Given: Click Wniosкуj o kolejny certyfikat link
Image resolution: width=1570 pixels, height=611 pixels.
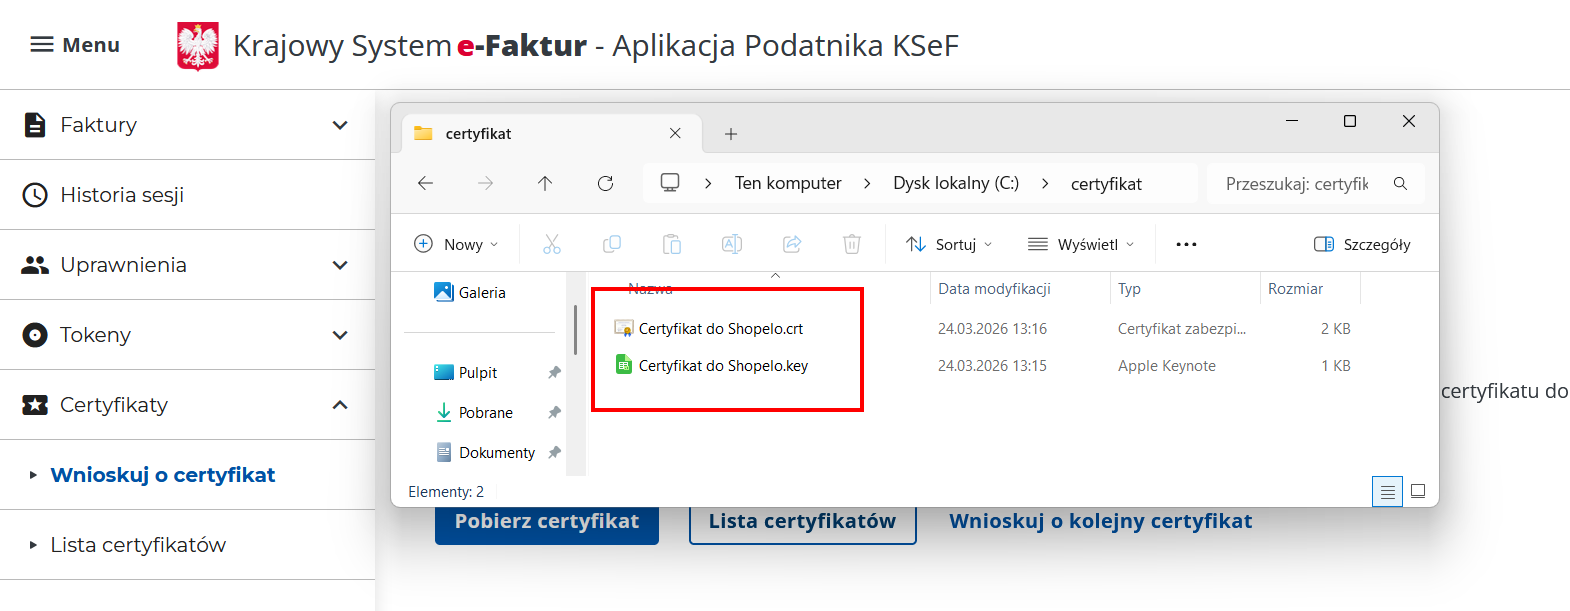Looking at the screenshot, I should [1100, 521].
